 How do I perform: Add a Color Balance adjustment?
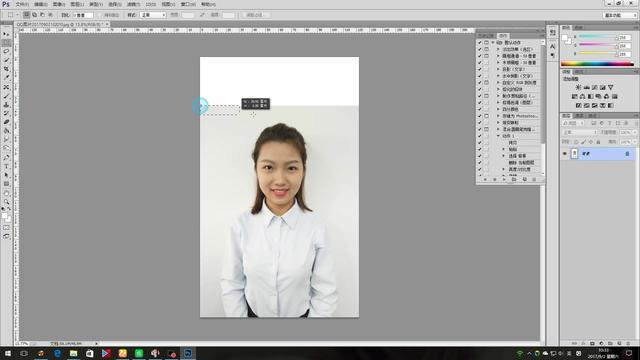[x=582, y=96]
